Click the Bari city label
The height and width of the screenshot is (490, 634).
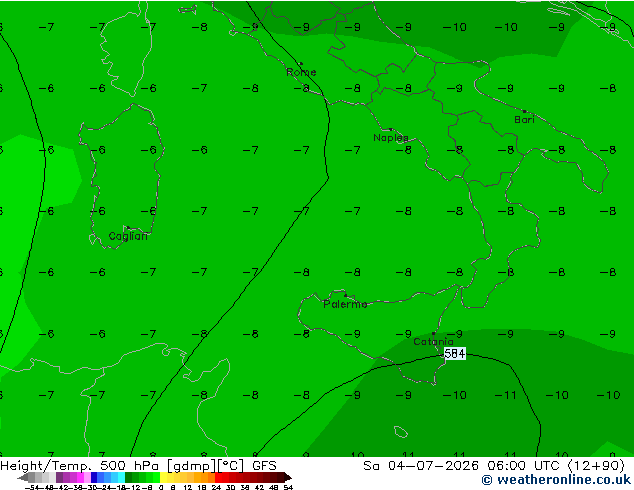[x=524, y=120]
